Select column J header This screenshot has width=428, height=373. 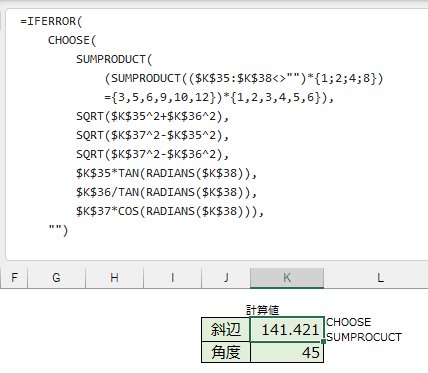(226, 277)
